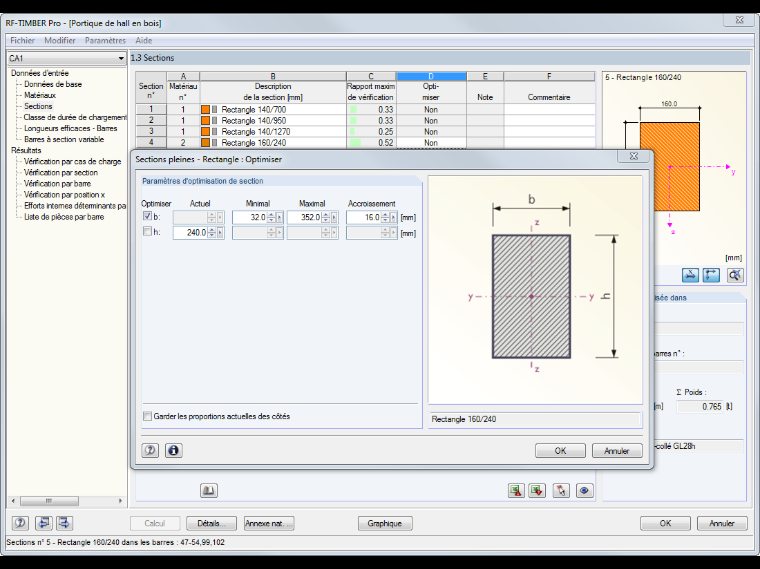Click the Minimal b input field
This screenshot has width=760, height=569.
[x=250, y=217]
